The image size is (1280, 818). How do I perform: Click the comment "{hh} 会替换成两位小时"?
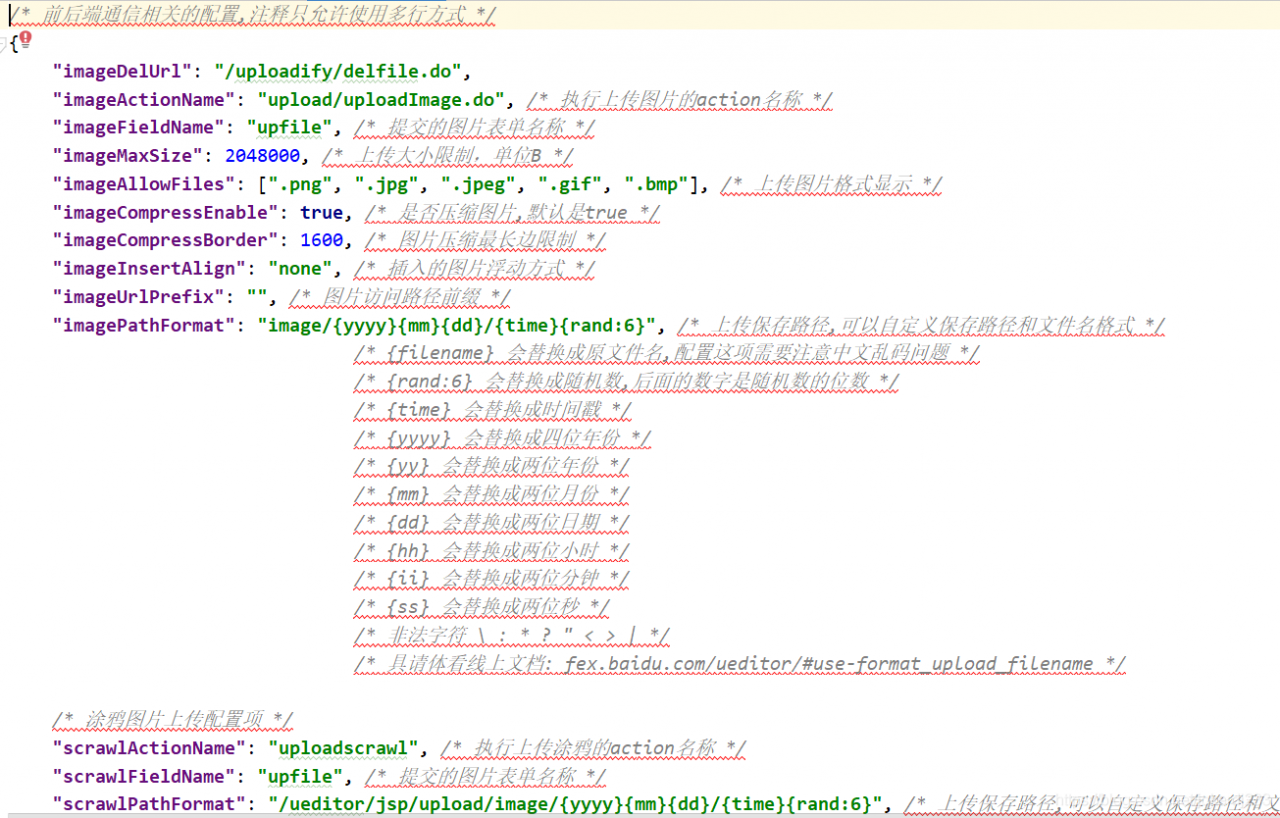coord(492,550)
